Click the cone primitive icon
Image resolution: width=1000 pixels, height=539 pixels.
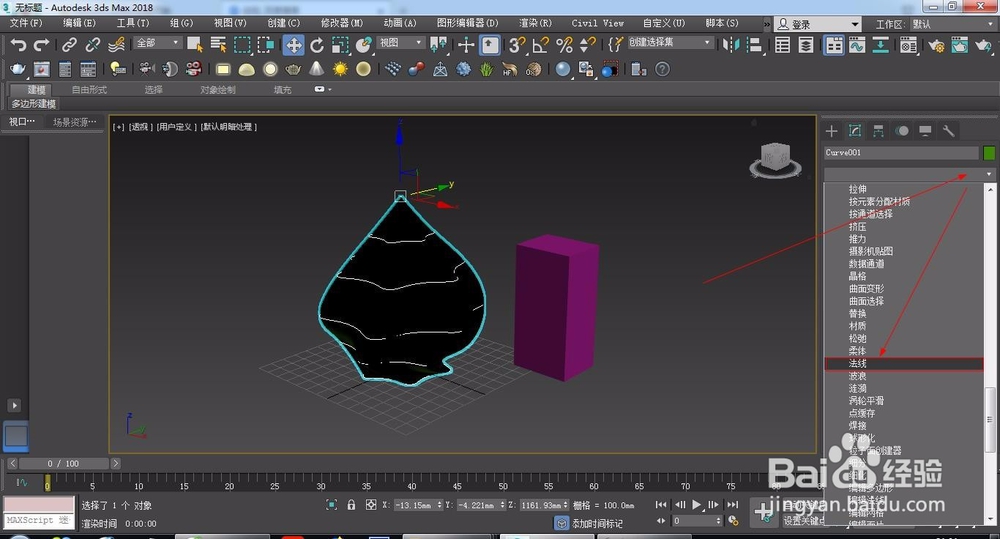point(316,69)
